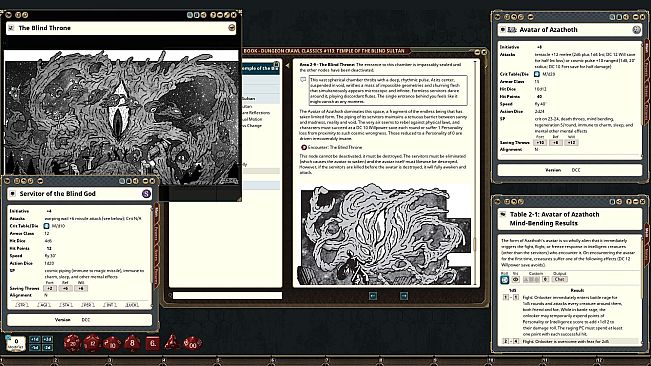Image resolution: width=651 pixels, height=366 pixels.
Task: Click link icon beside The Blind Throne title
Action: (11, 28)
